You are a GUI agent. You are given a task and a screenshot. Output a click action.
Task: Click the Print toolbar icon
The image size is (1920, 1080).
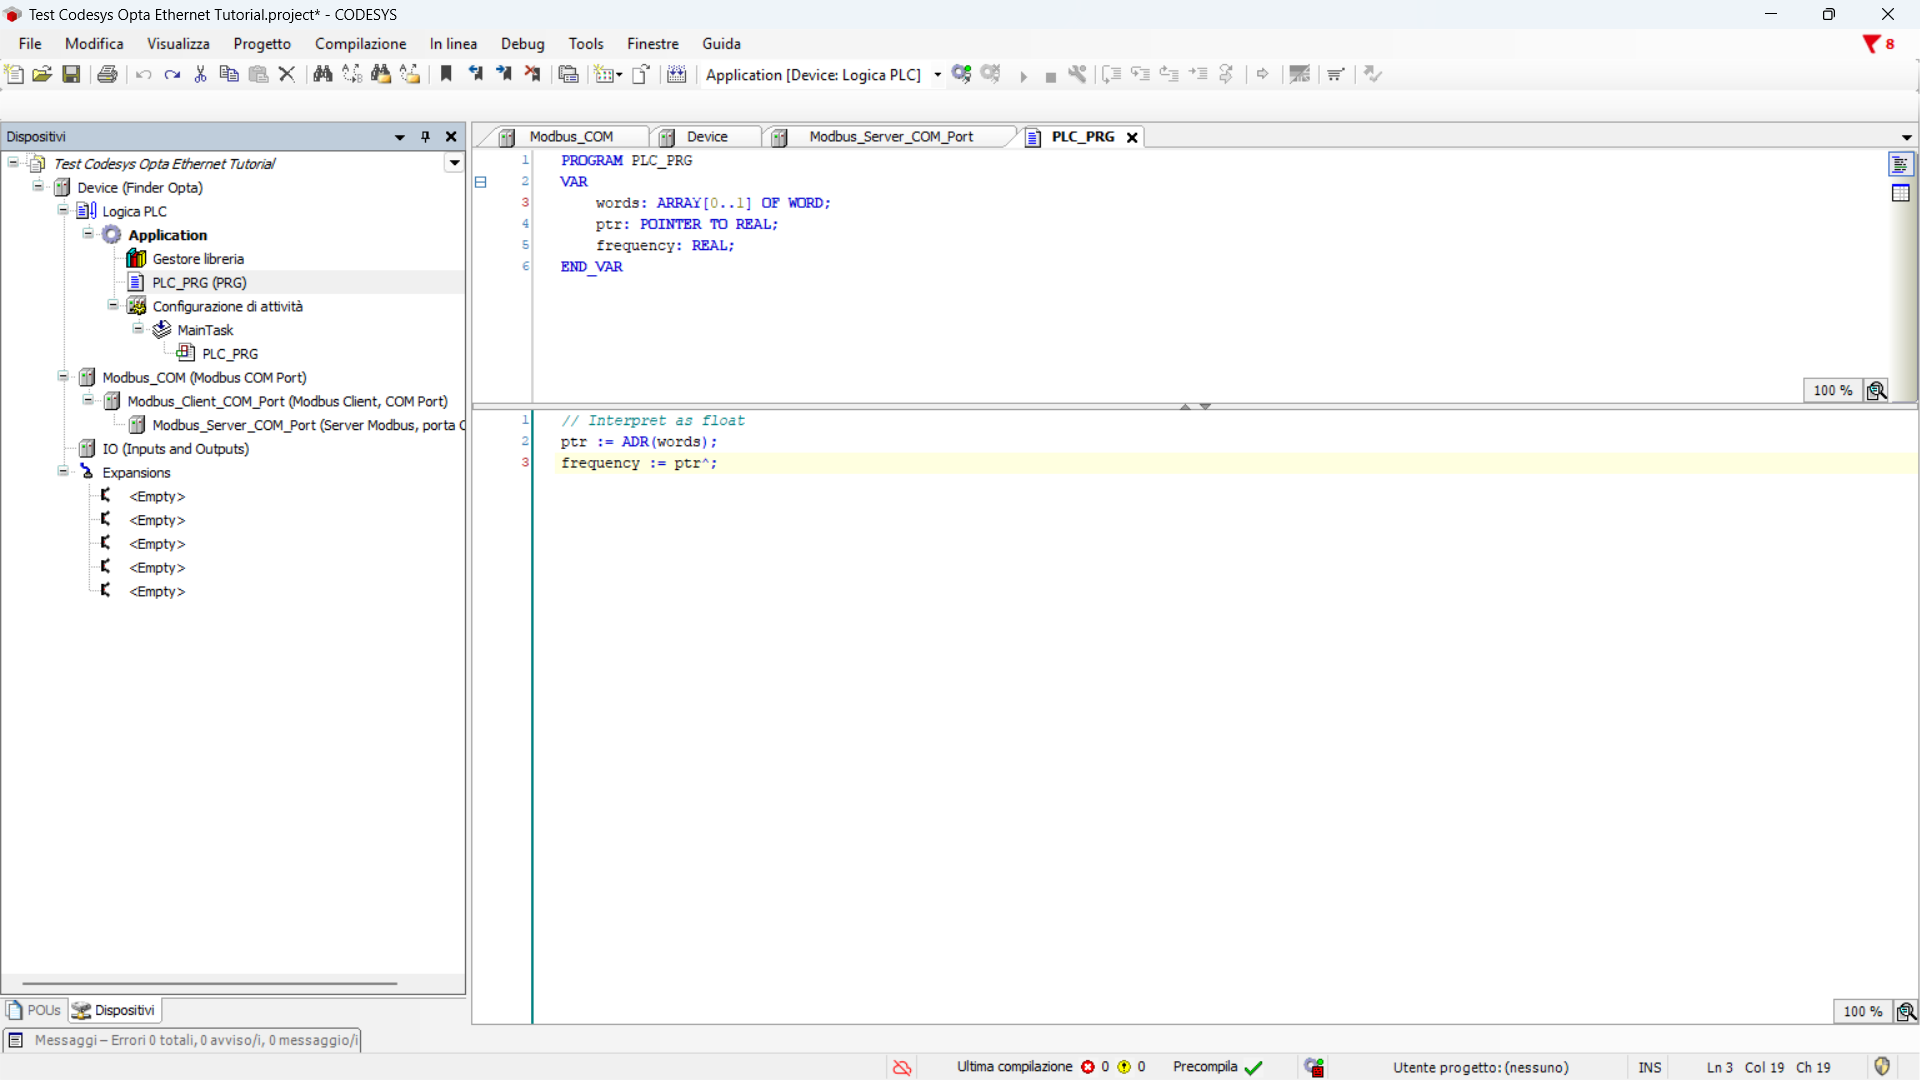click(x=107, y=74)
